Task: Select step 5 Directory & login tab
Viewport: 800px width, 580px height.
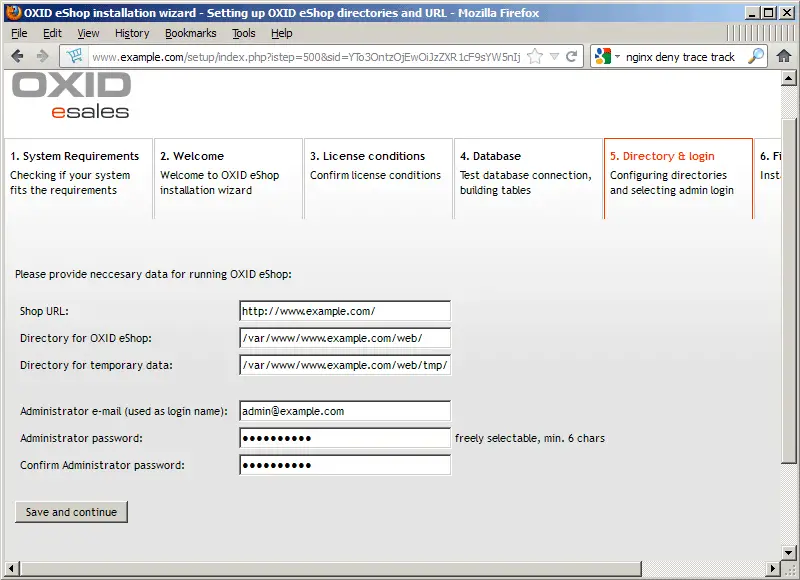Action: [x=678, y=179]
